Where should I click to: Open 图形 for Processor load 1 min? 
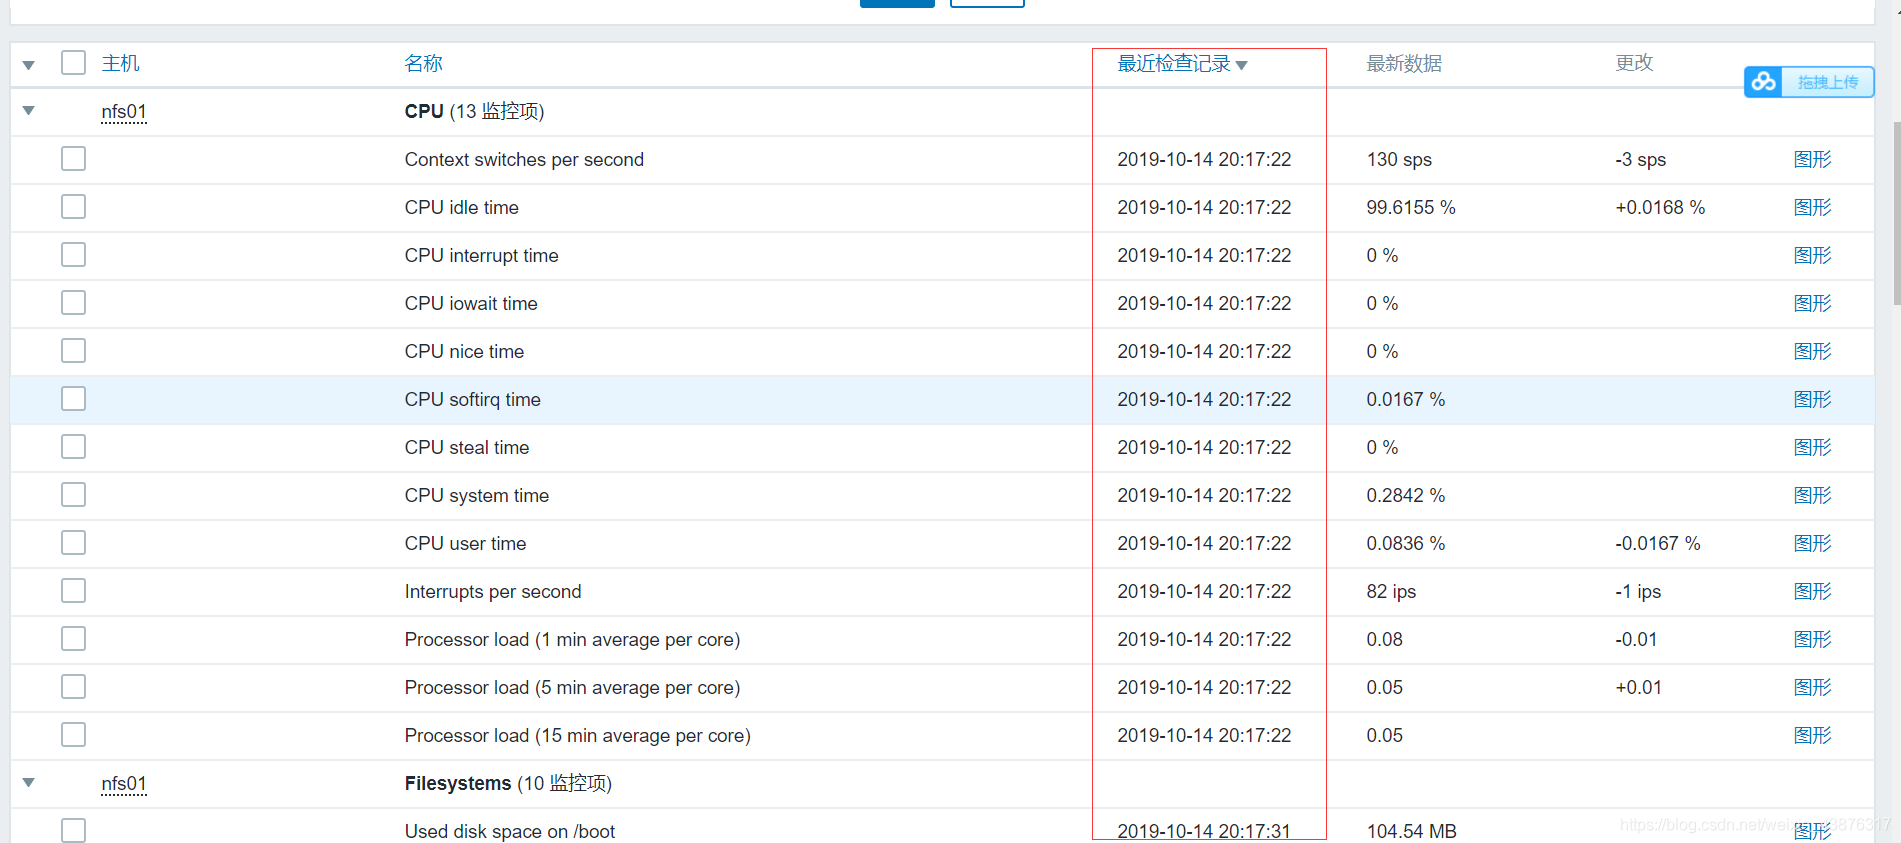tap(1812, 639)
